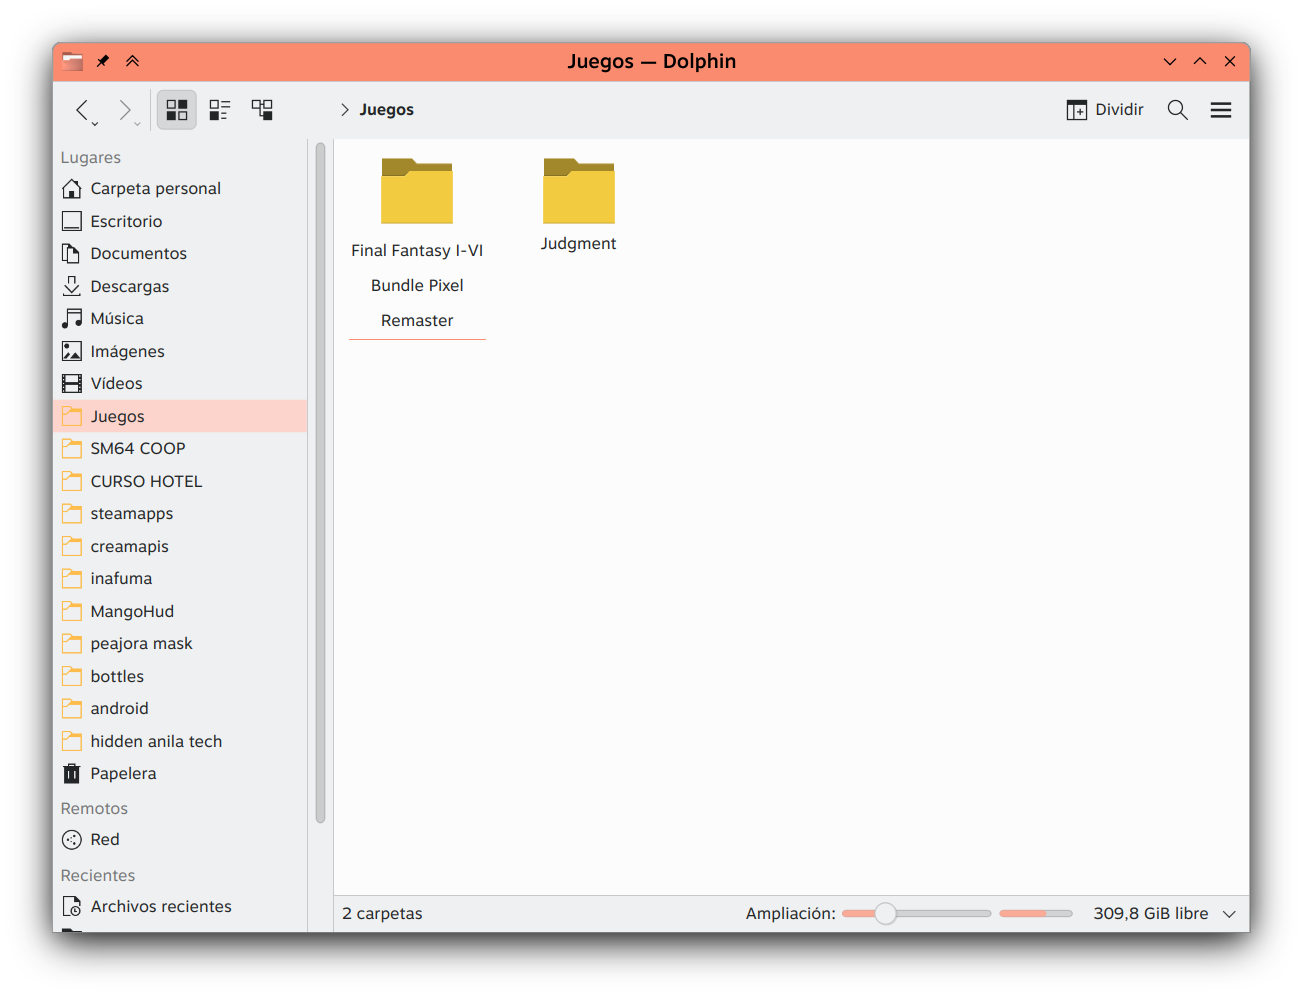Click the Places panel vertical scrollbar
This screenshot has width=1305, height=997.
tap(321, 483)
